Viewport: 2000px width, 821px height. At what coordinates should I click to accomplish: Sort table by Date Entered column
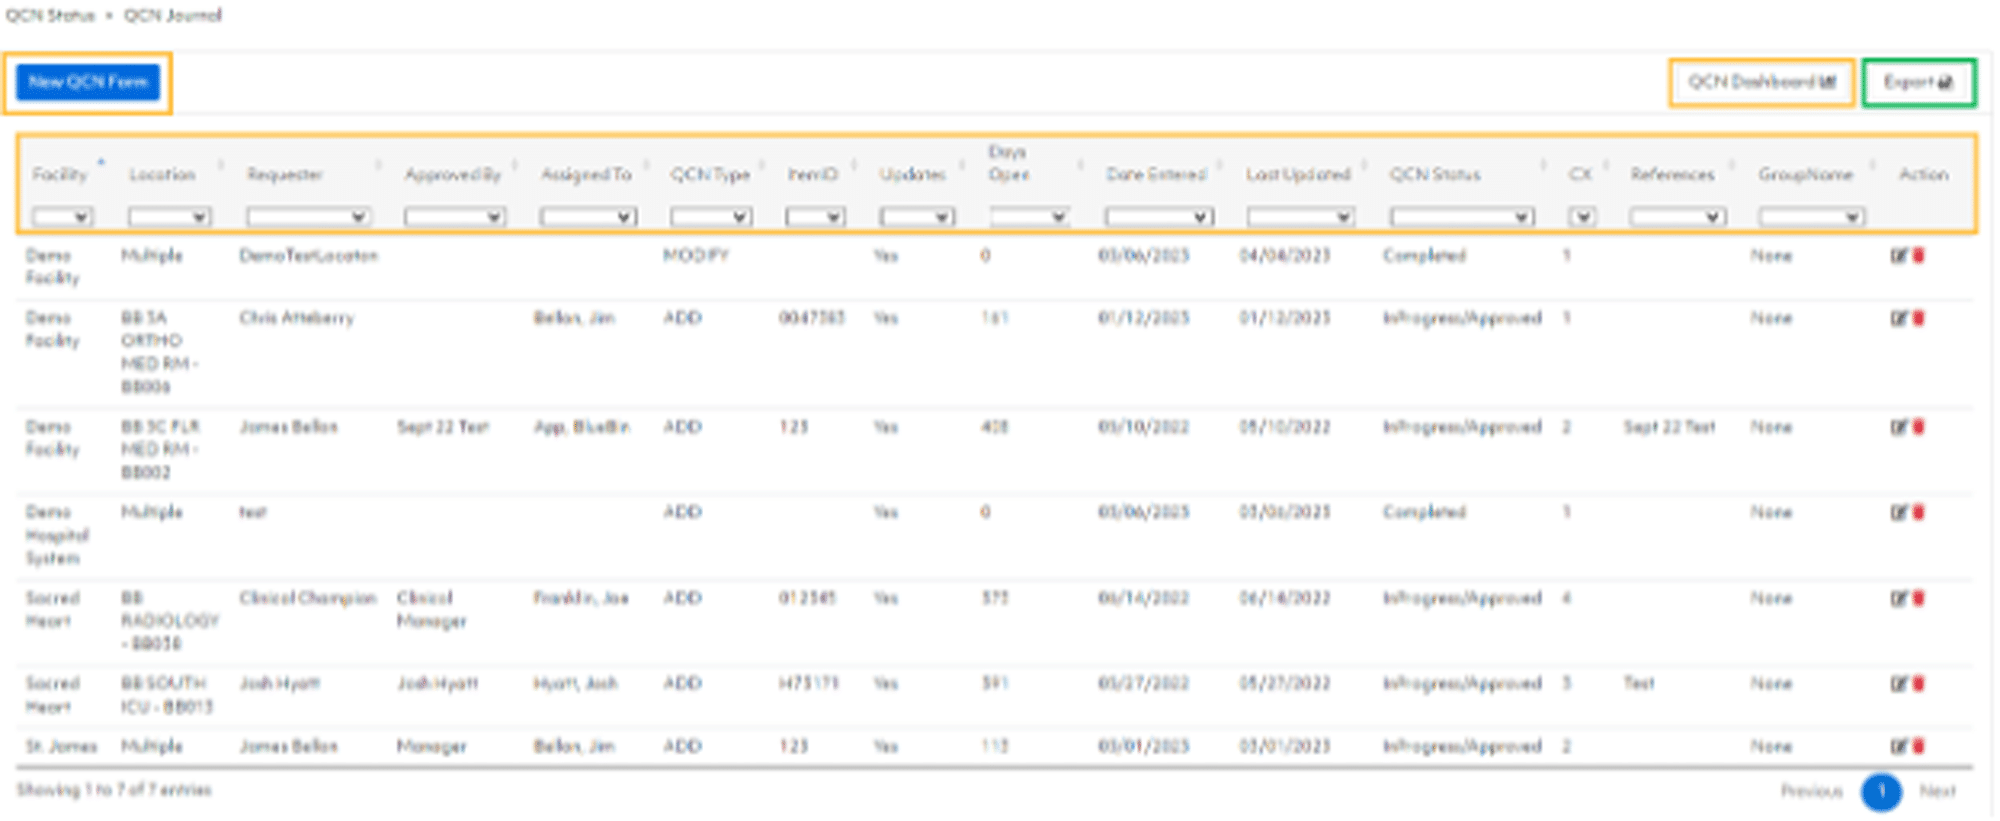coord(1156,174)
